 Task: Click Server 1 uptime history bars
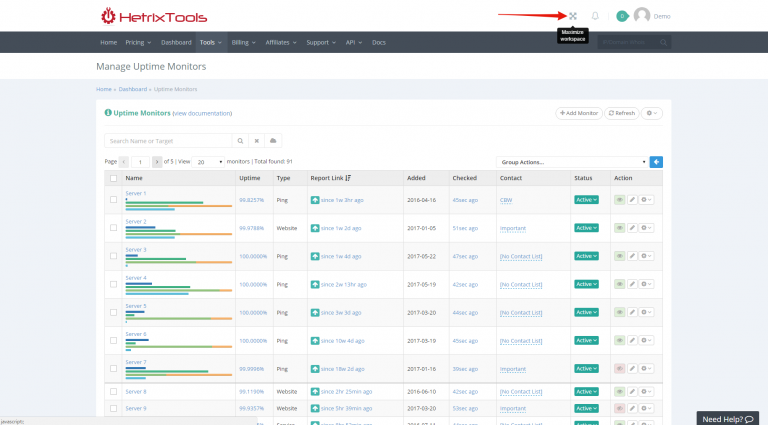(x=179, y=204)
